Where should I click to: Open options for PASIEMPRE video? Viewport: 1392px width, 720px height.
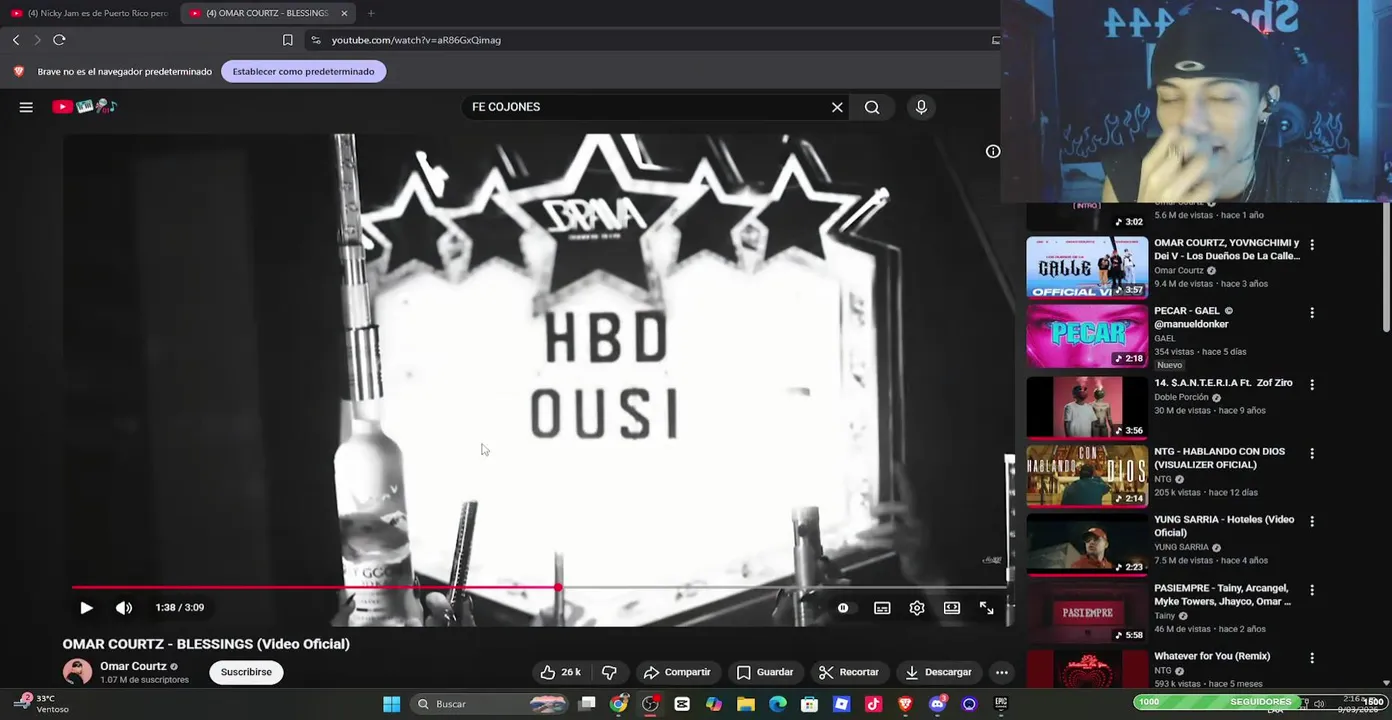coord(1312,590)
